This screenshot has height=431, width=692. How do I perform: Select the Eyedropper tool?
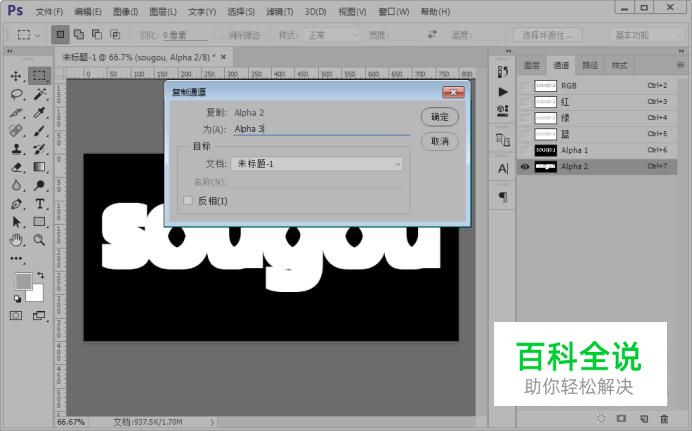pos(39,112)
